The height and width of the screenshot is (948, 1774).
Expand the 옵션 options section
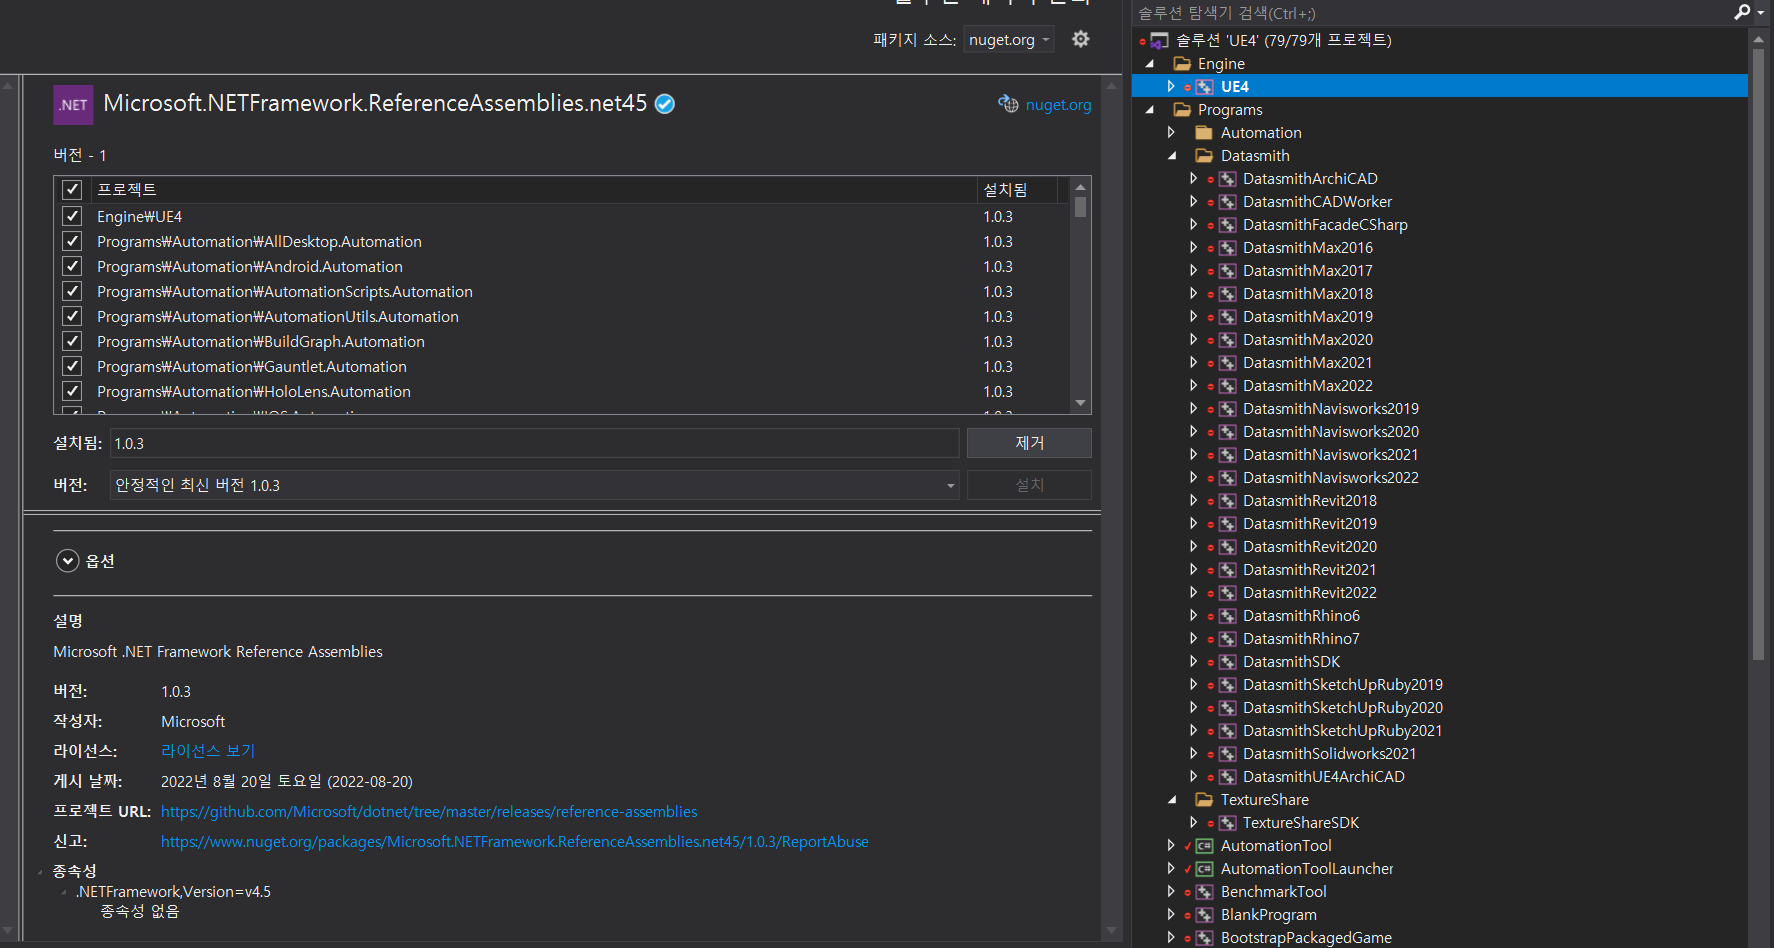(67, 561)
